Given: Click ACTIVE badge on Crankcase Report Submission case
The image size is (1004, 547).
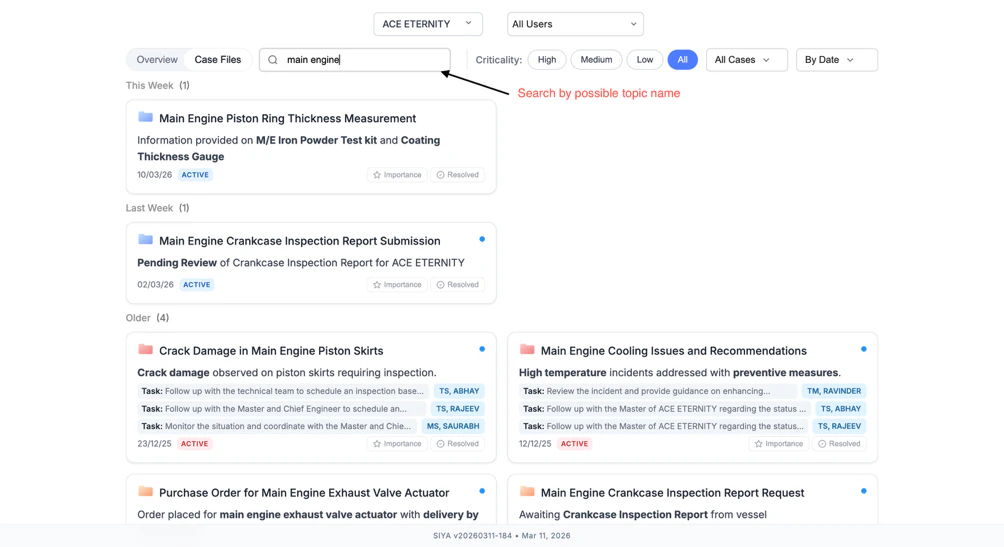Looking at the screenshot, I should [x=197, y=284].
